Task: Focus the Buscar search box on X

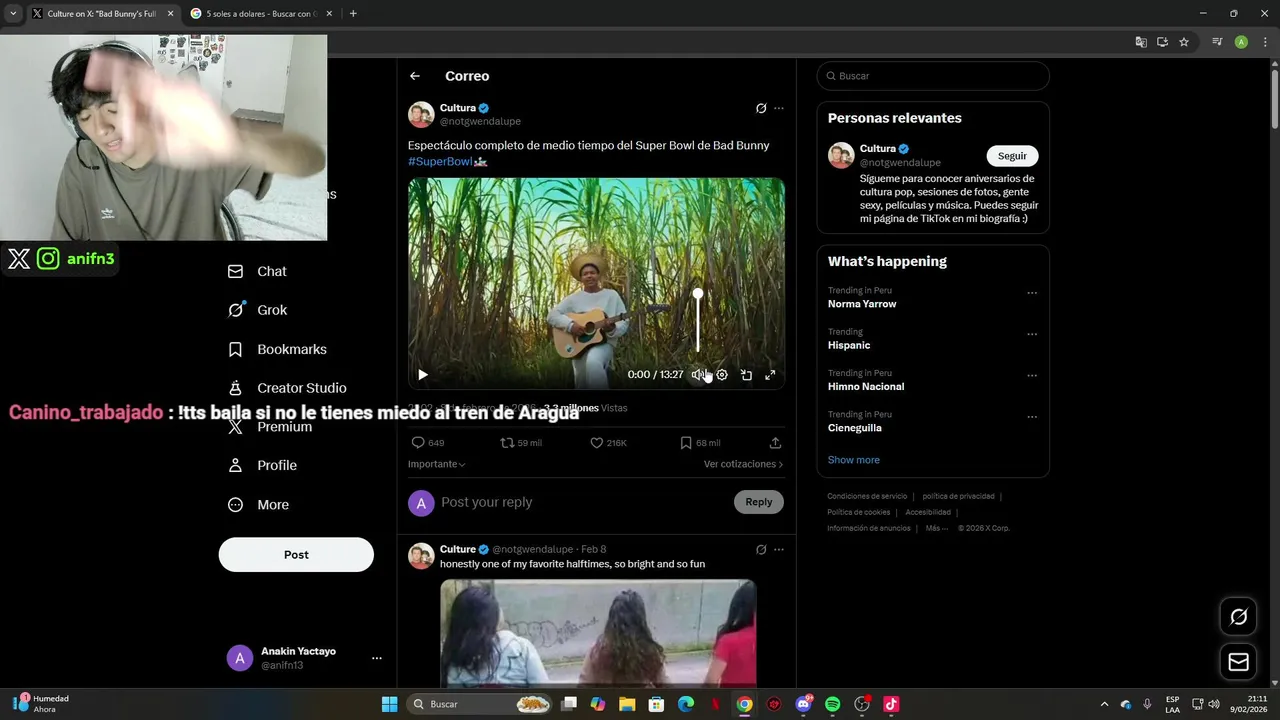Action: (x=933, y=76)
